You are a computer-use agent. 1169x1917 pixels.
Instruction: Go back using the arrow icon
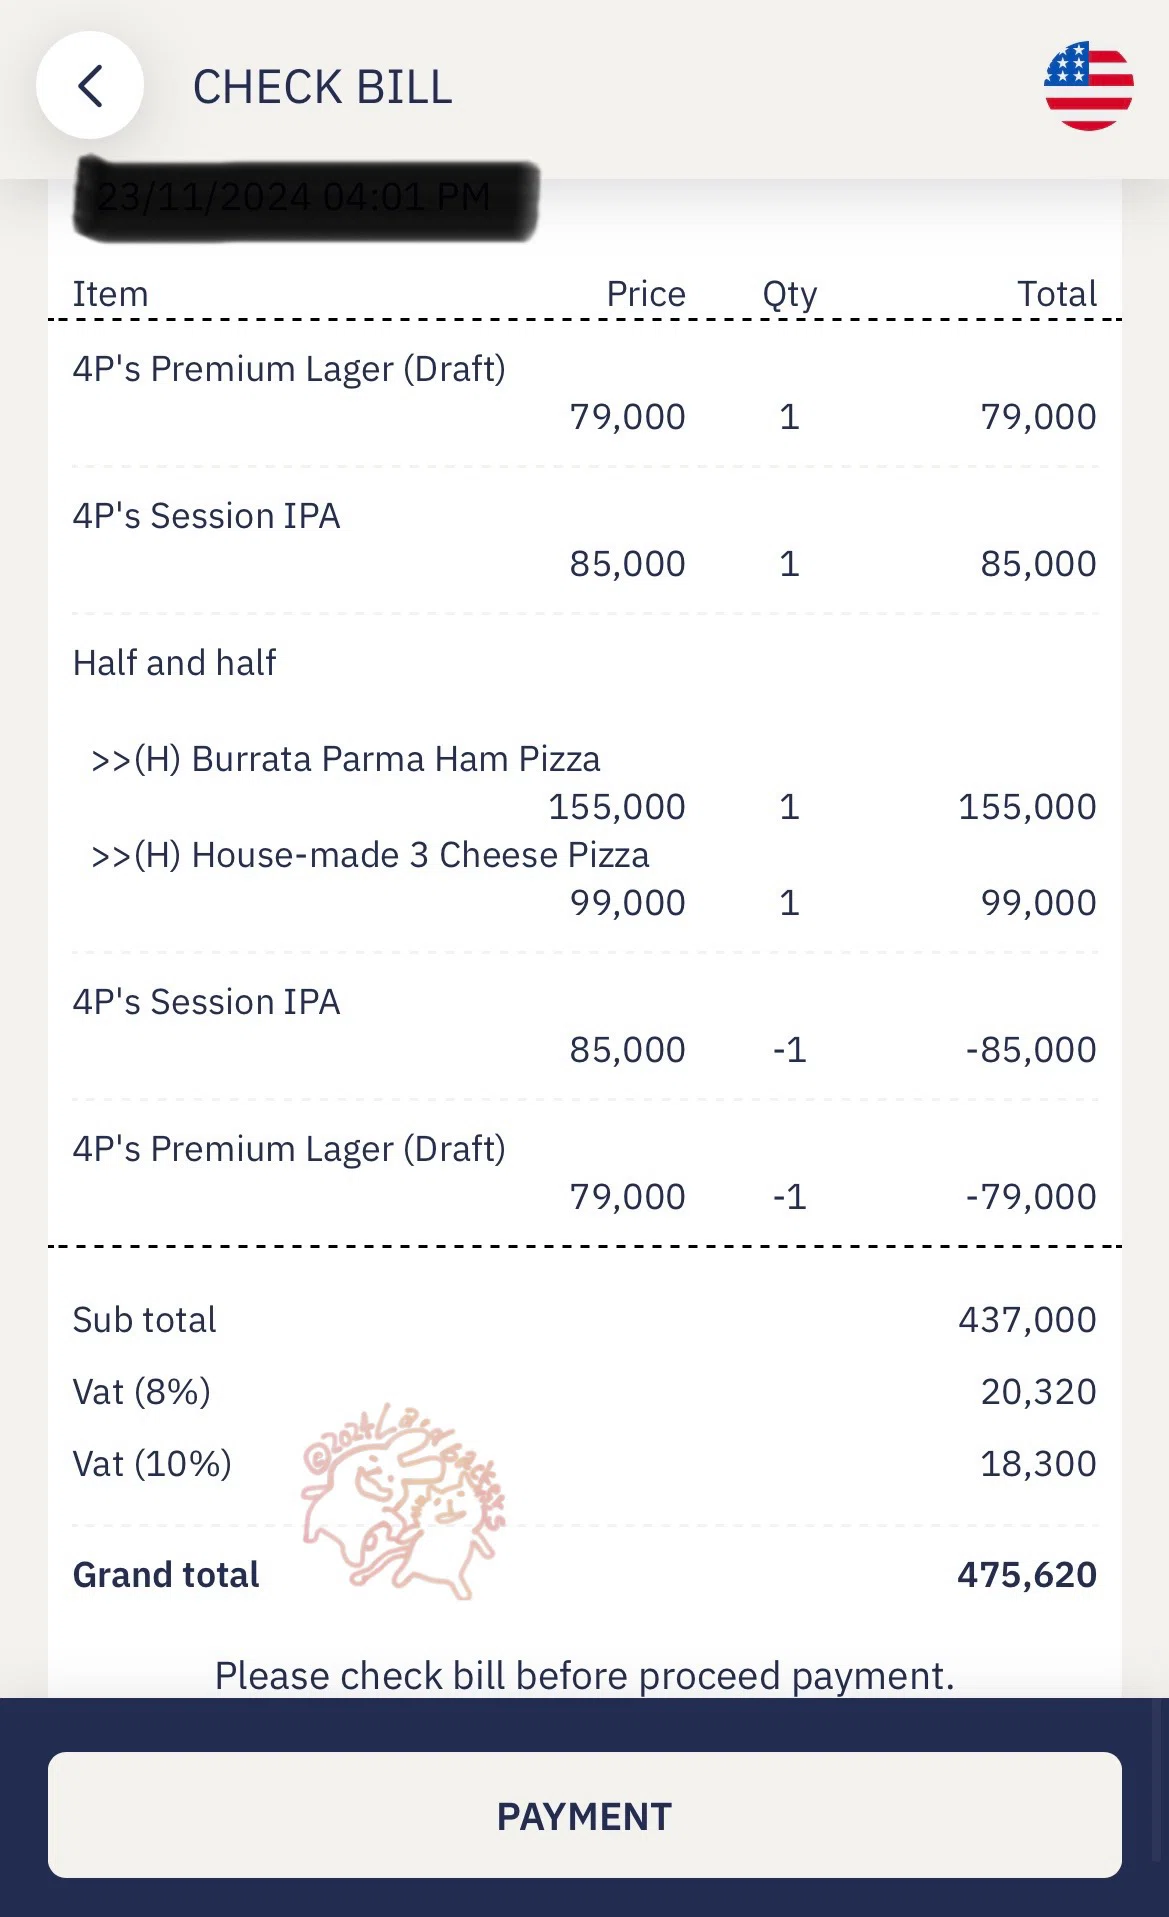click(x=90, y=86)
